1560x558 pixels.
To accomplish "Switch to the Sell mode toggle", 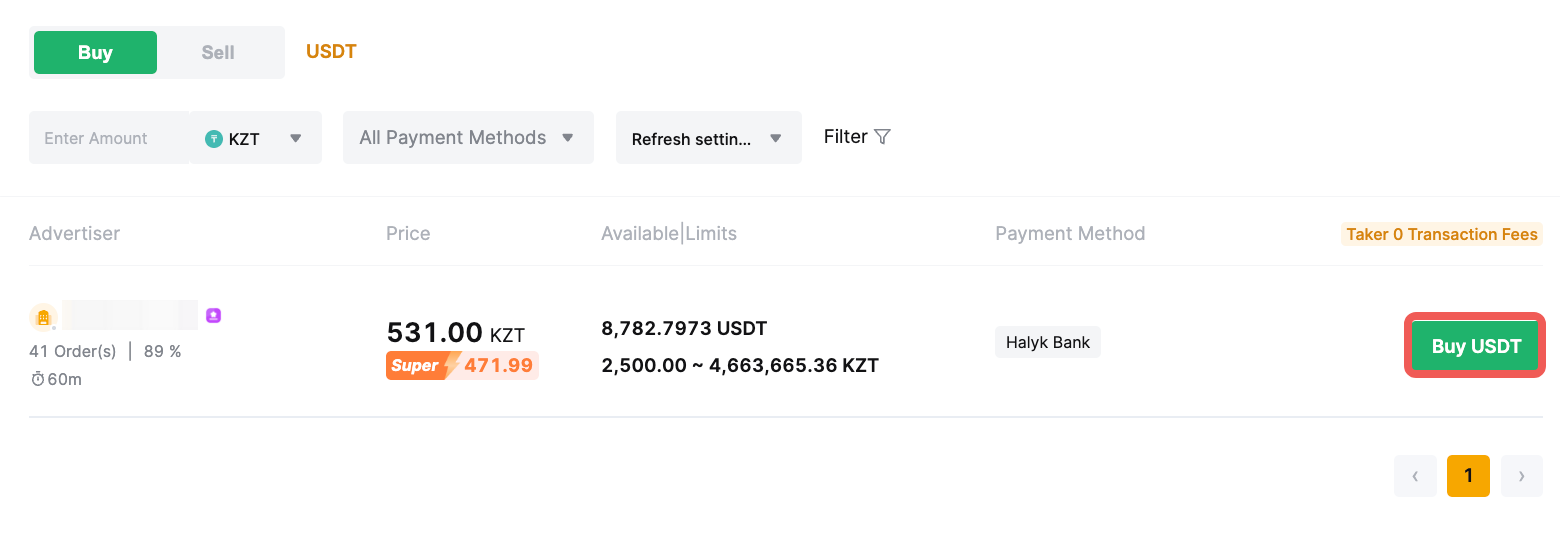I will click(218, 53).
